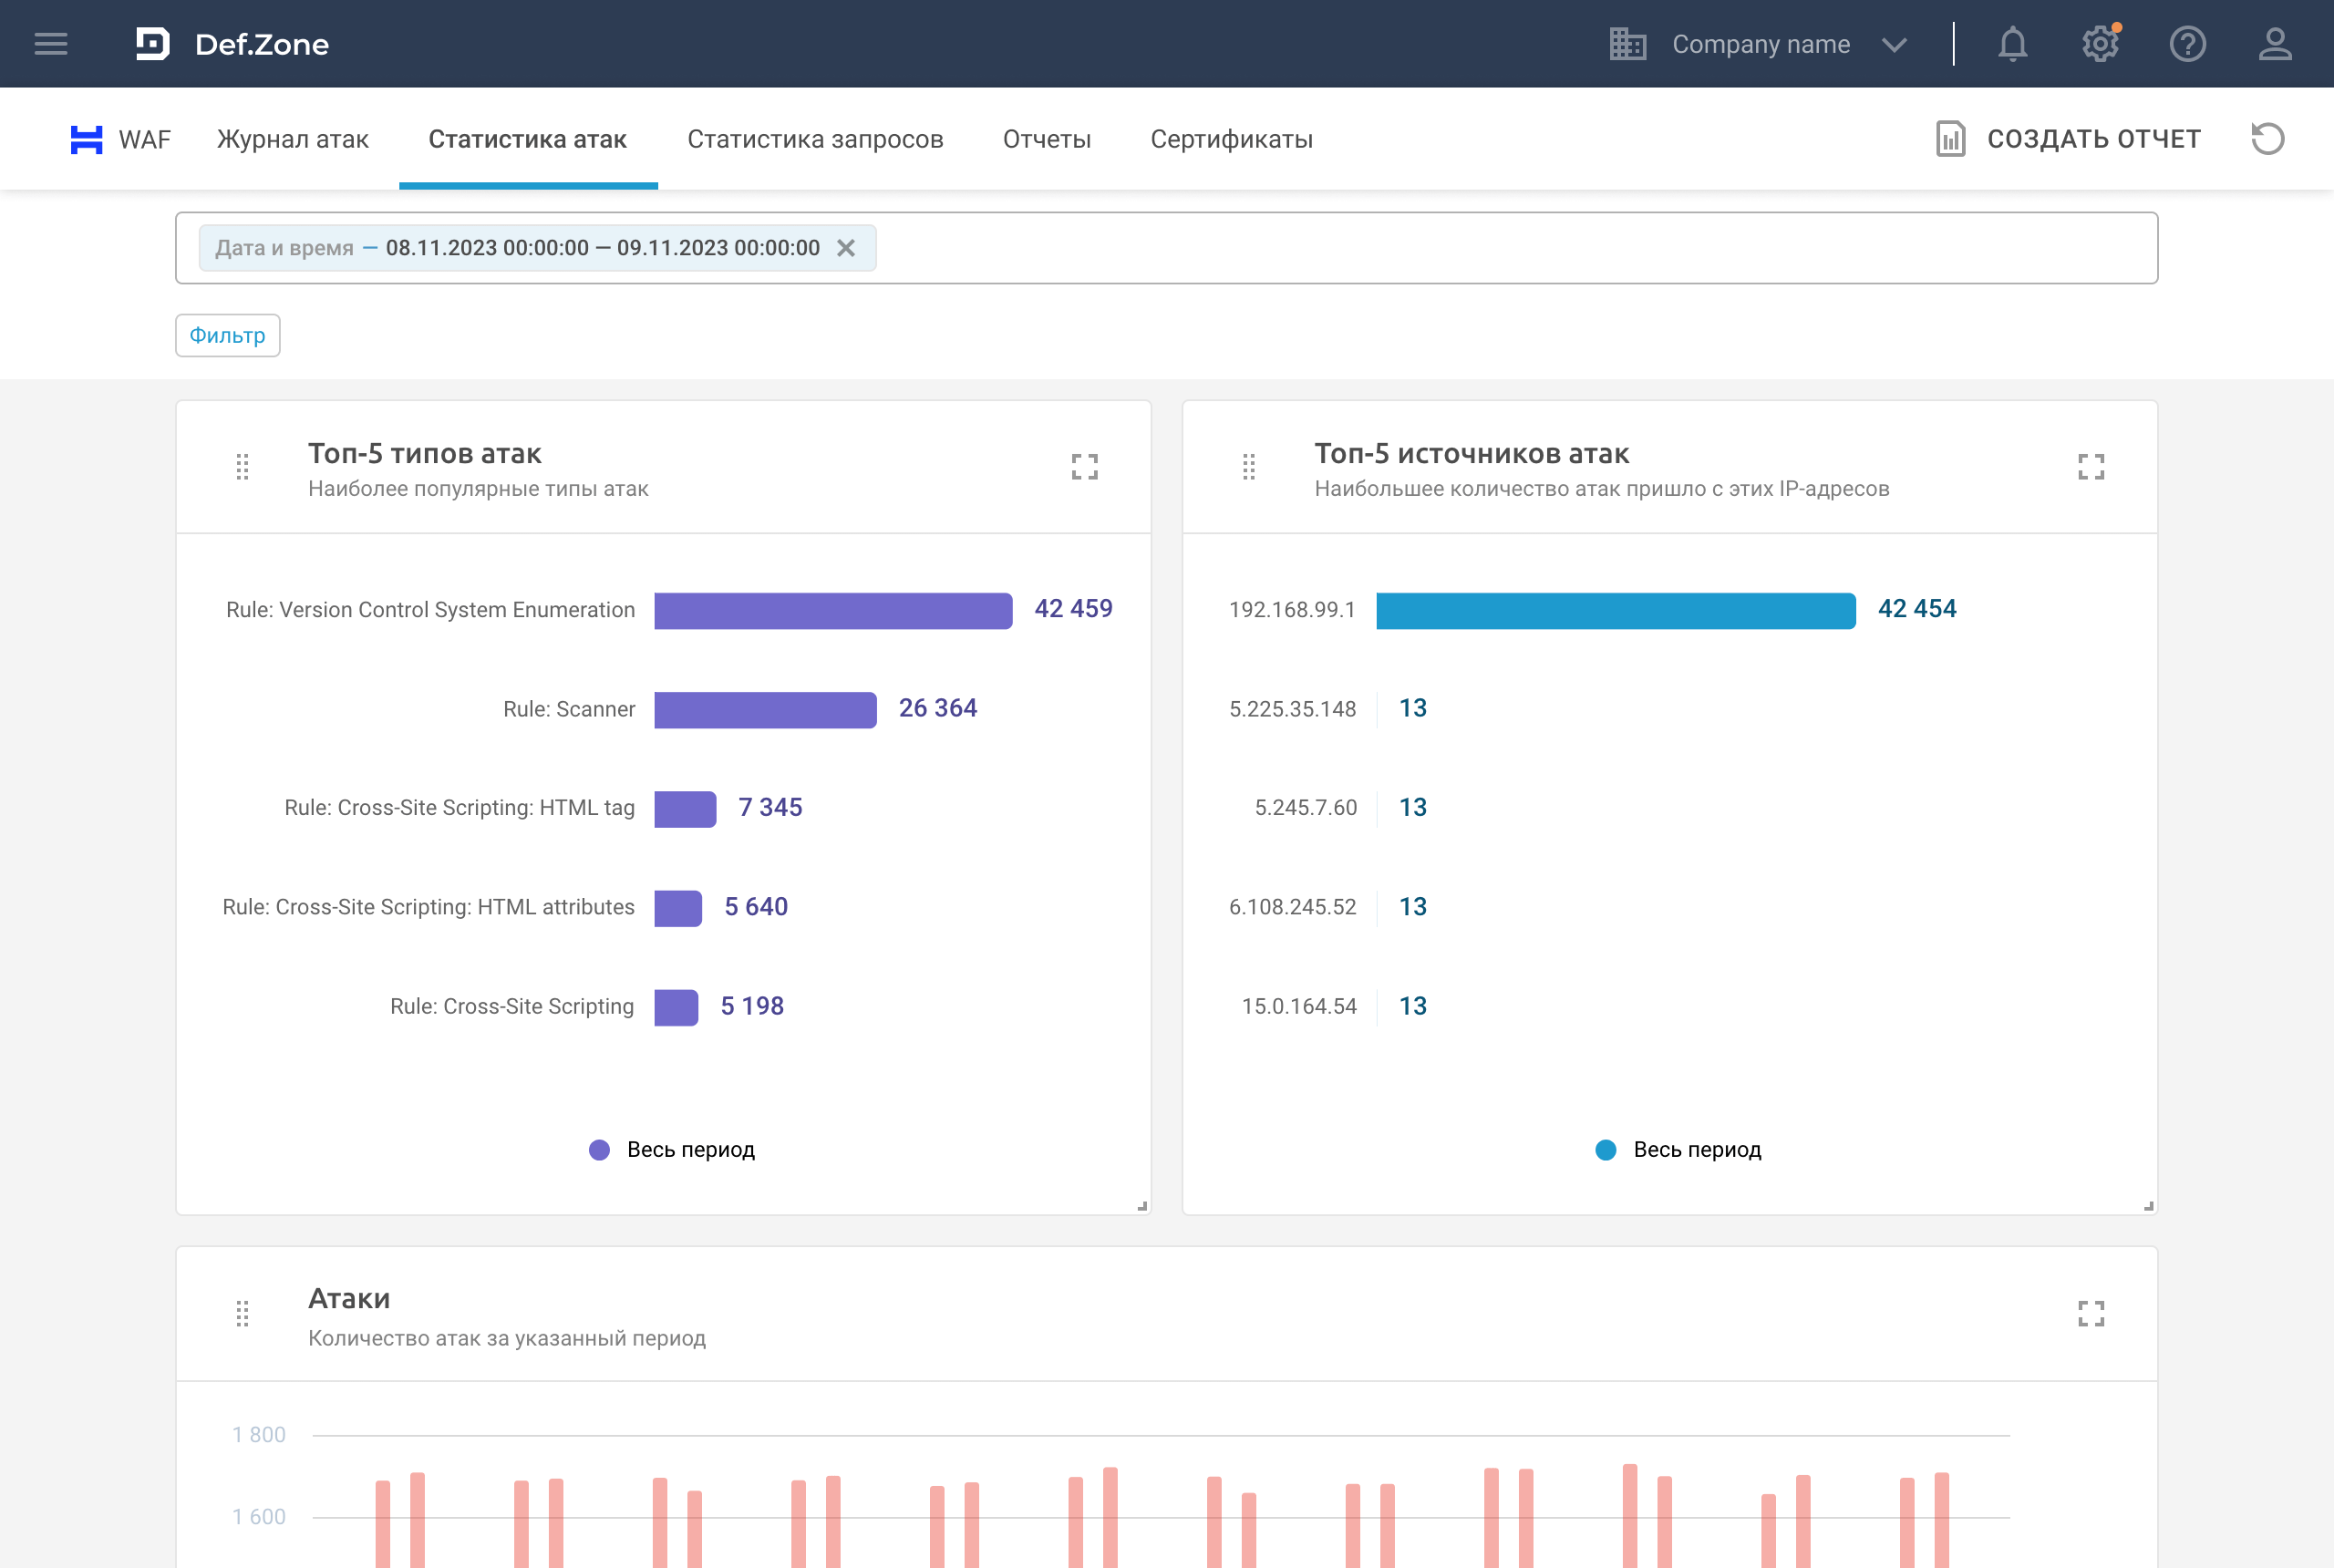The width and height of the screenshot is (2334, 1568).
Task: Expand the Топ-5 источников атак widget to fullscreen
Action: pyautogui.click(x=2090, y=467)
